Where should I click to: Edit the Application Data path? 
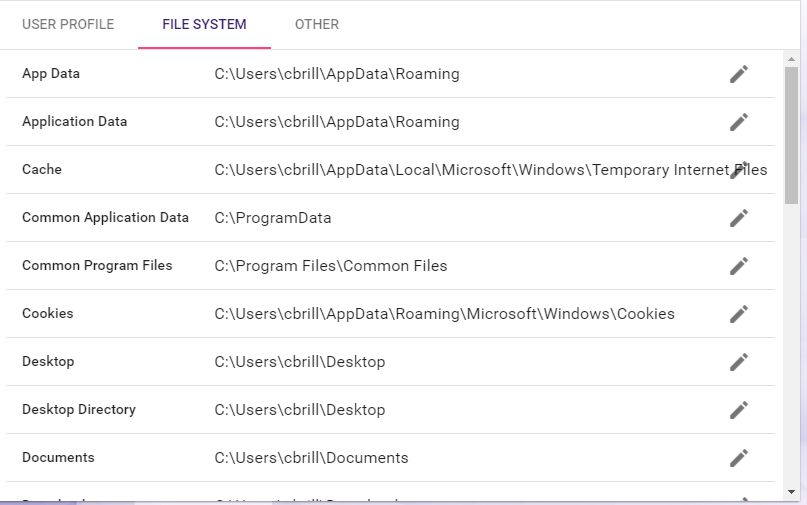tap(738, 122)
